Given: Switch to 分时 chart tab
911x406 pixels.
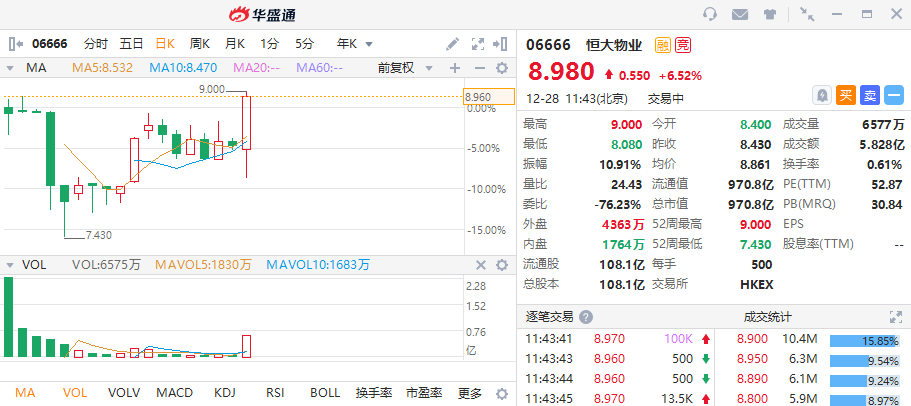Looking at the screenshot, I should click(x=96, y=44).
